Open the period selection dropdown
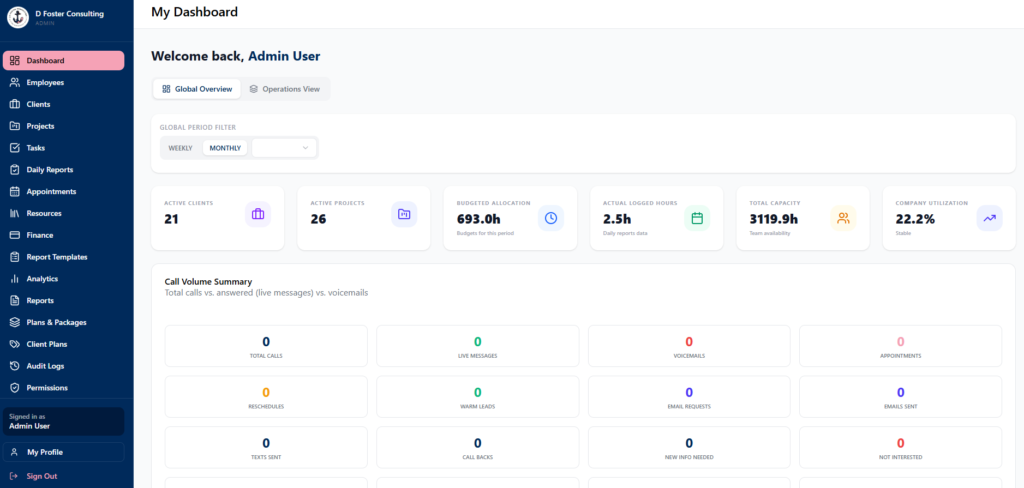Image resolution: width=1024 pixels, height=488 pixels. tap(284, 148)
